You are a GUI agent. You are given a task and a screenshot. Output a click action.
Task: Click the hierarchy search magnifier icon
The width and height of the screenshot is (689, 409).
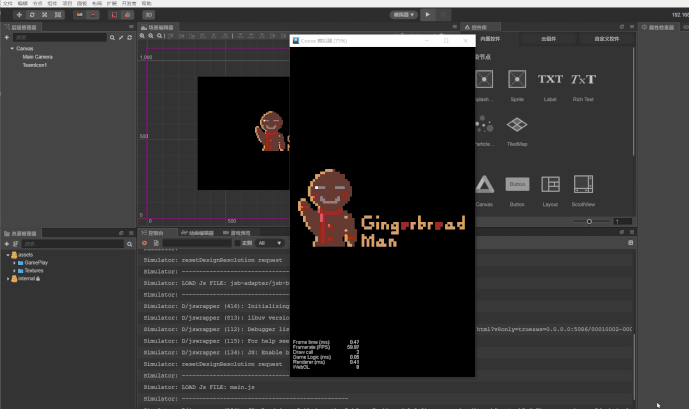click(112, 38)
